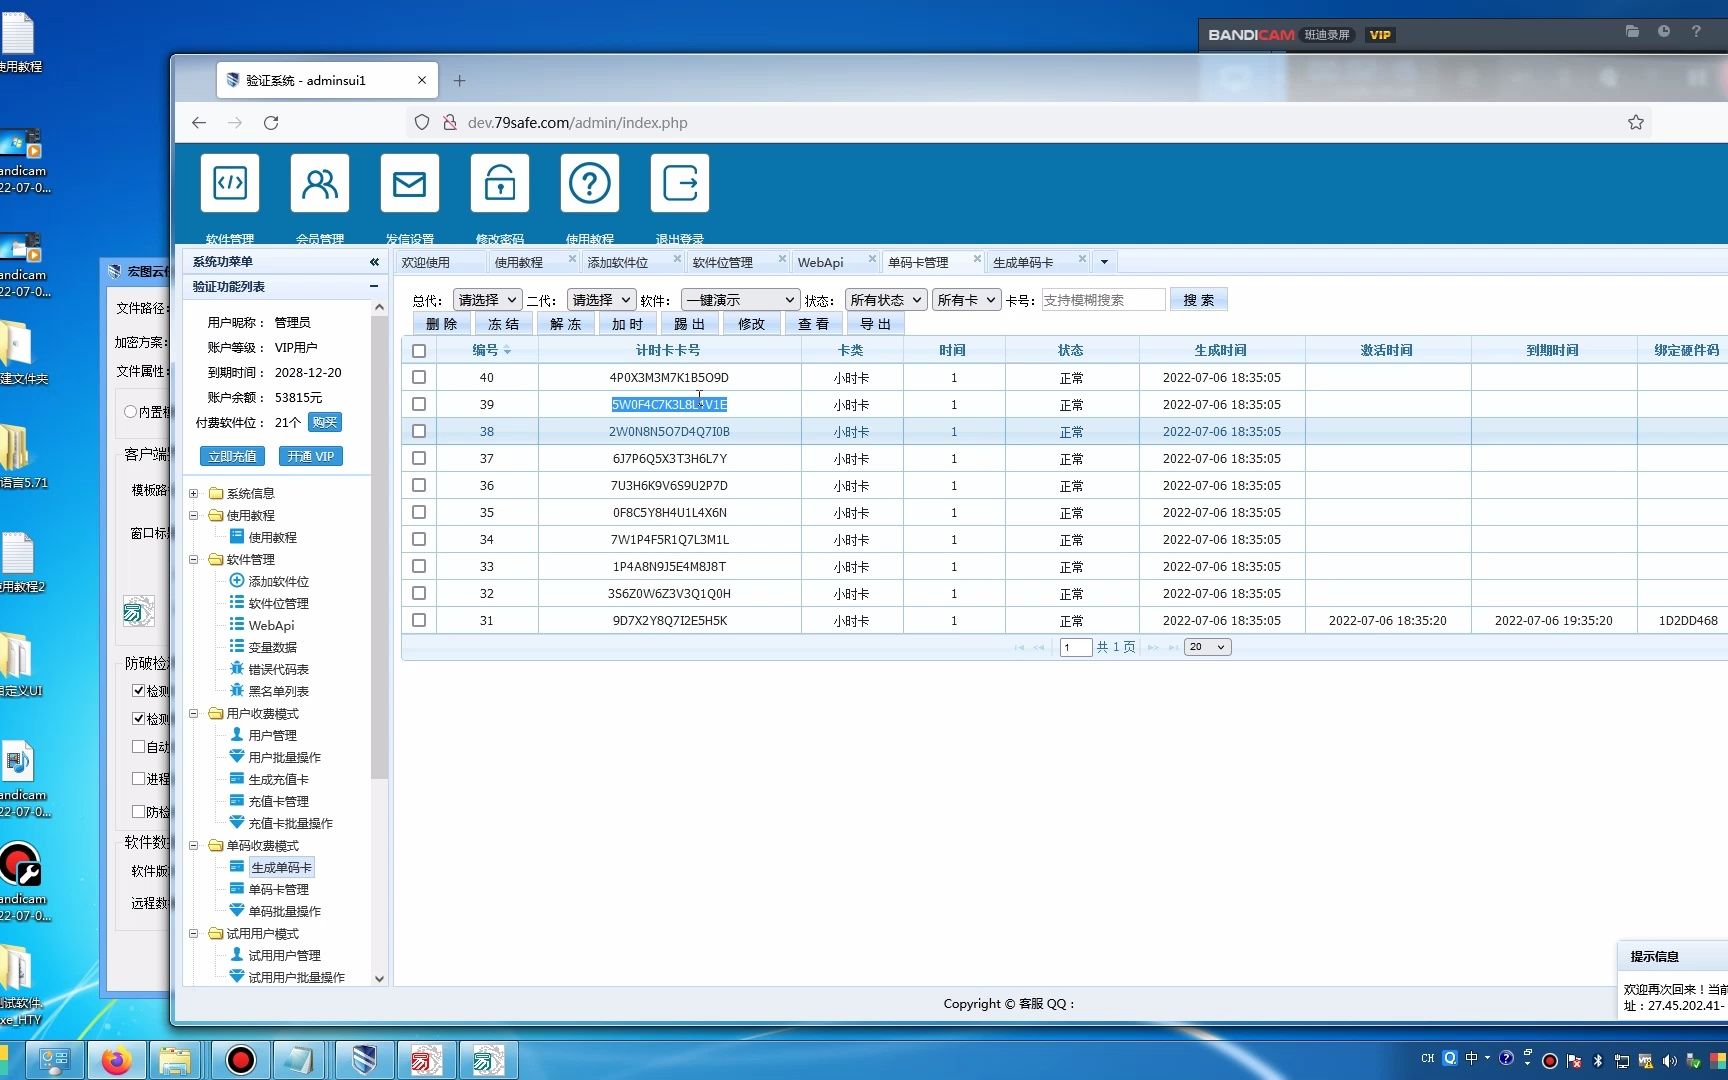Open the page size 20 dropdown
The height and width of the screenshot is (1080, 1728).
click(x=1207, y=647)
